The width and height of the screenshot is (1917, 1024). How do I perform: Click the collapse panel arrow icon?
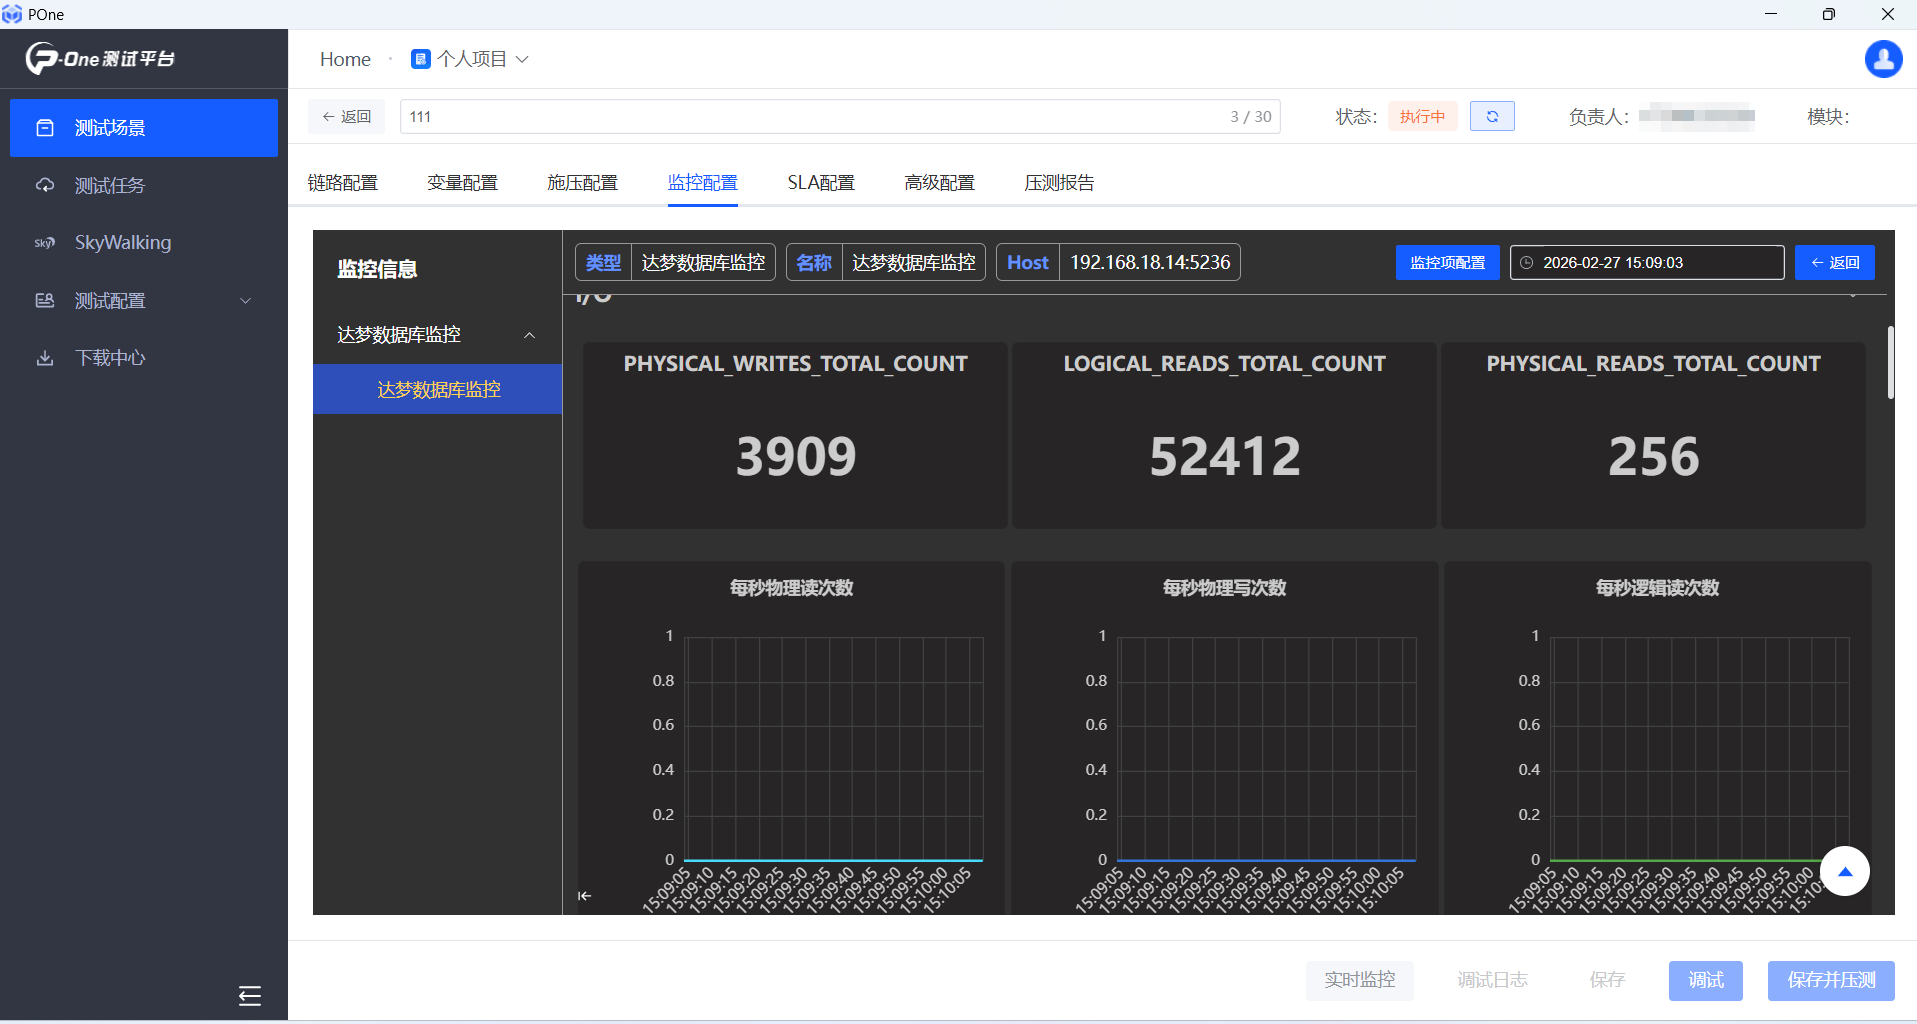(584, 896)
